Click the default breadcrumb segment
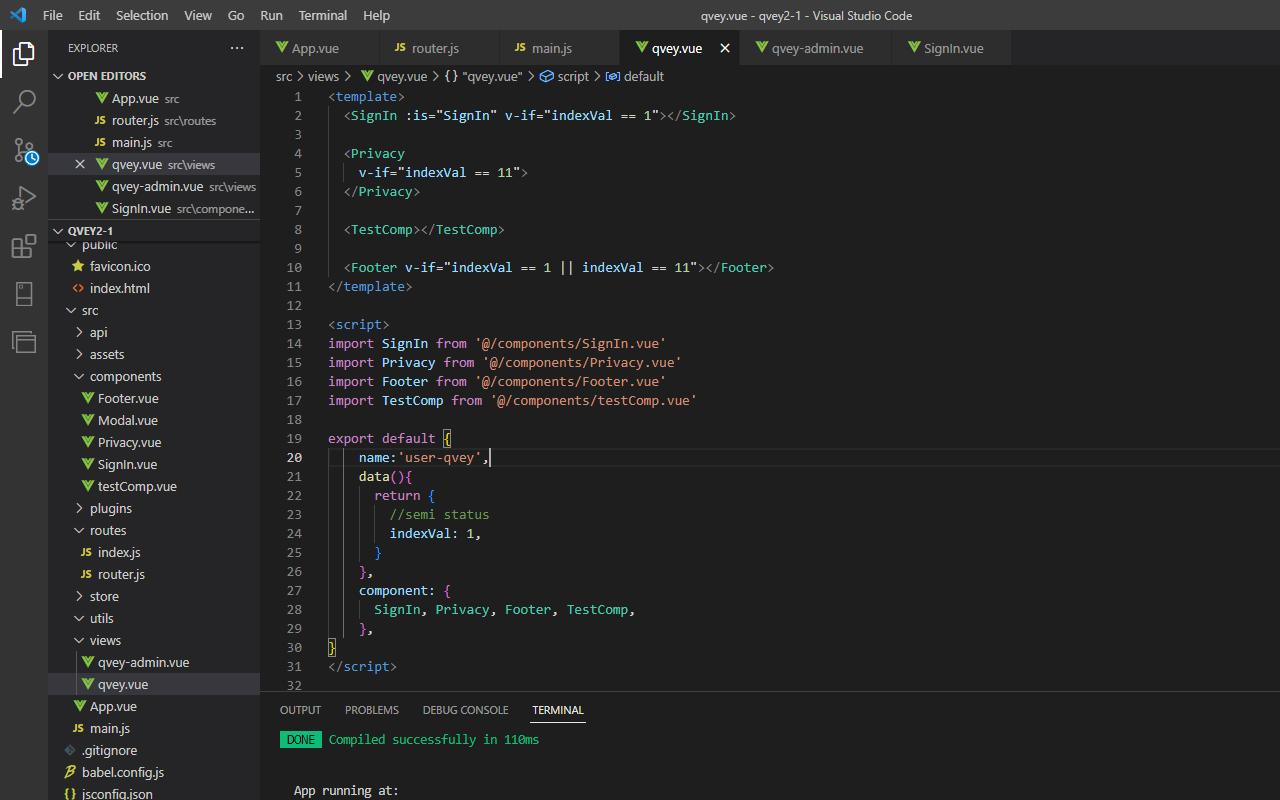 [x=635, y=76]
